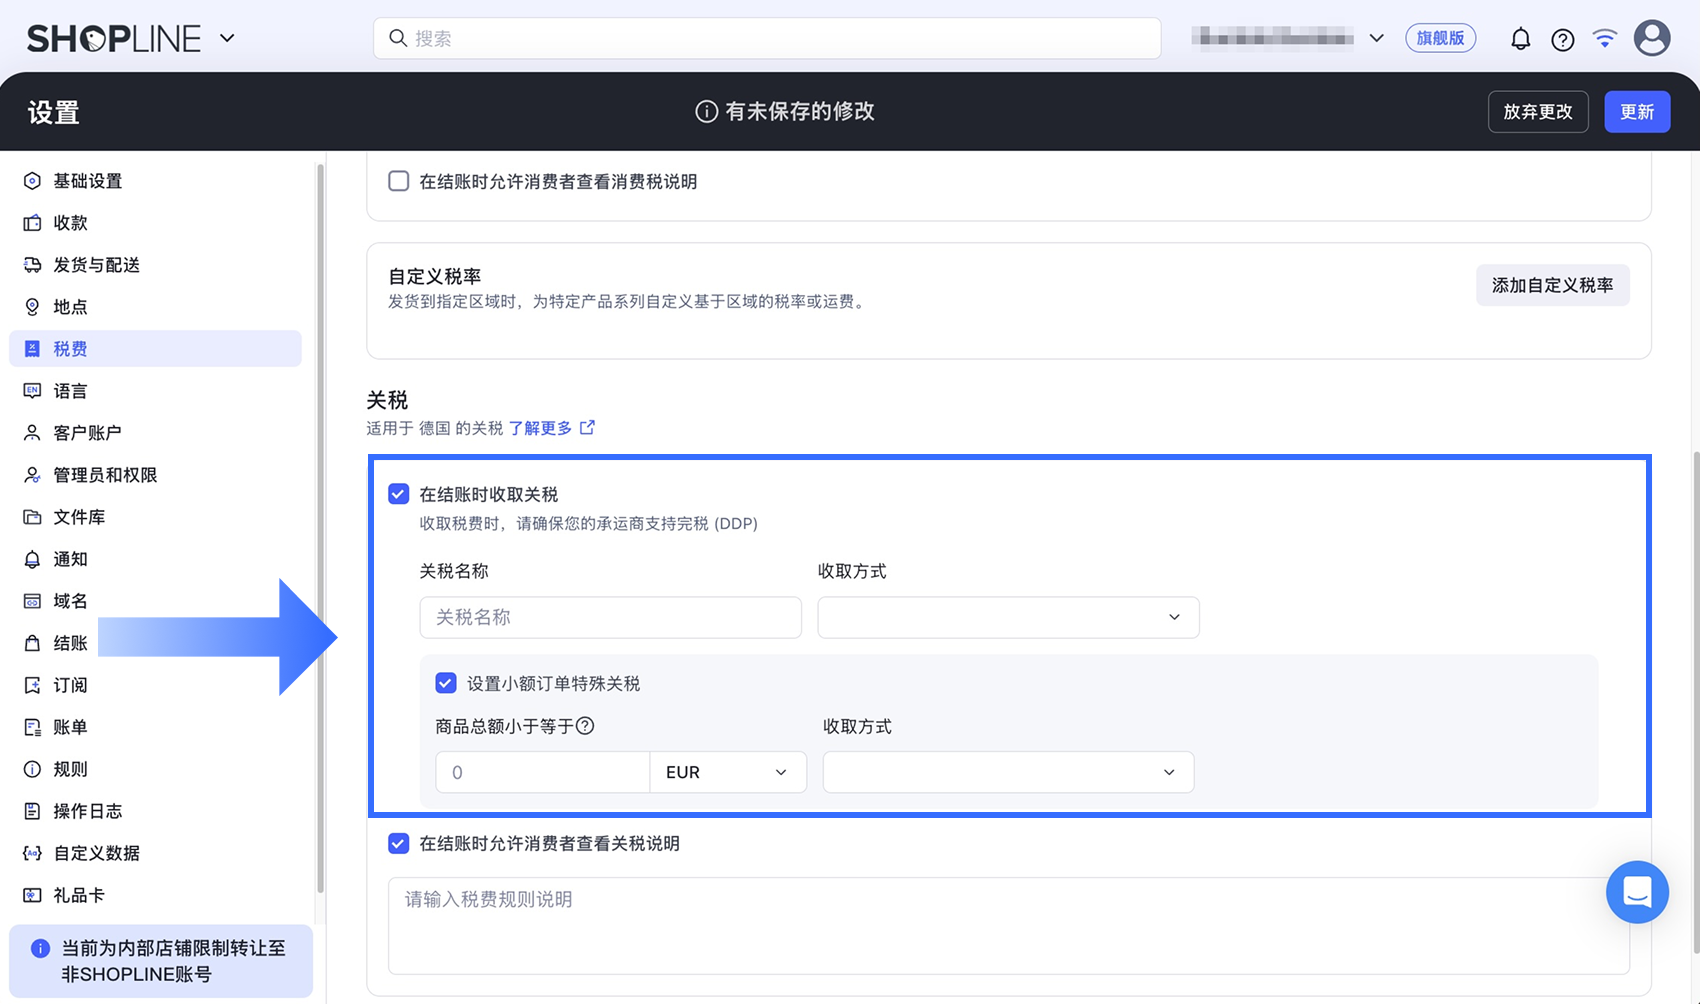Open the 收取方式 dropdown beside 关税名称
This screenshot has width=1700, height=1004.
pyautogui.click(x=1008, y=617)
